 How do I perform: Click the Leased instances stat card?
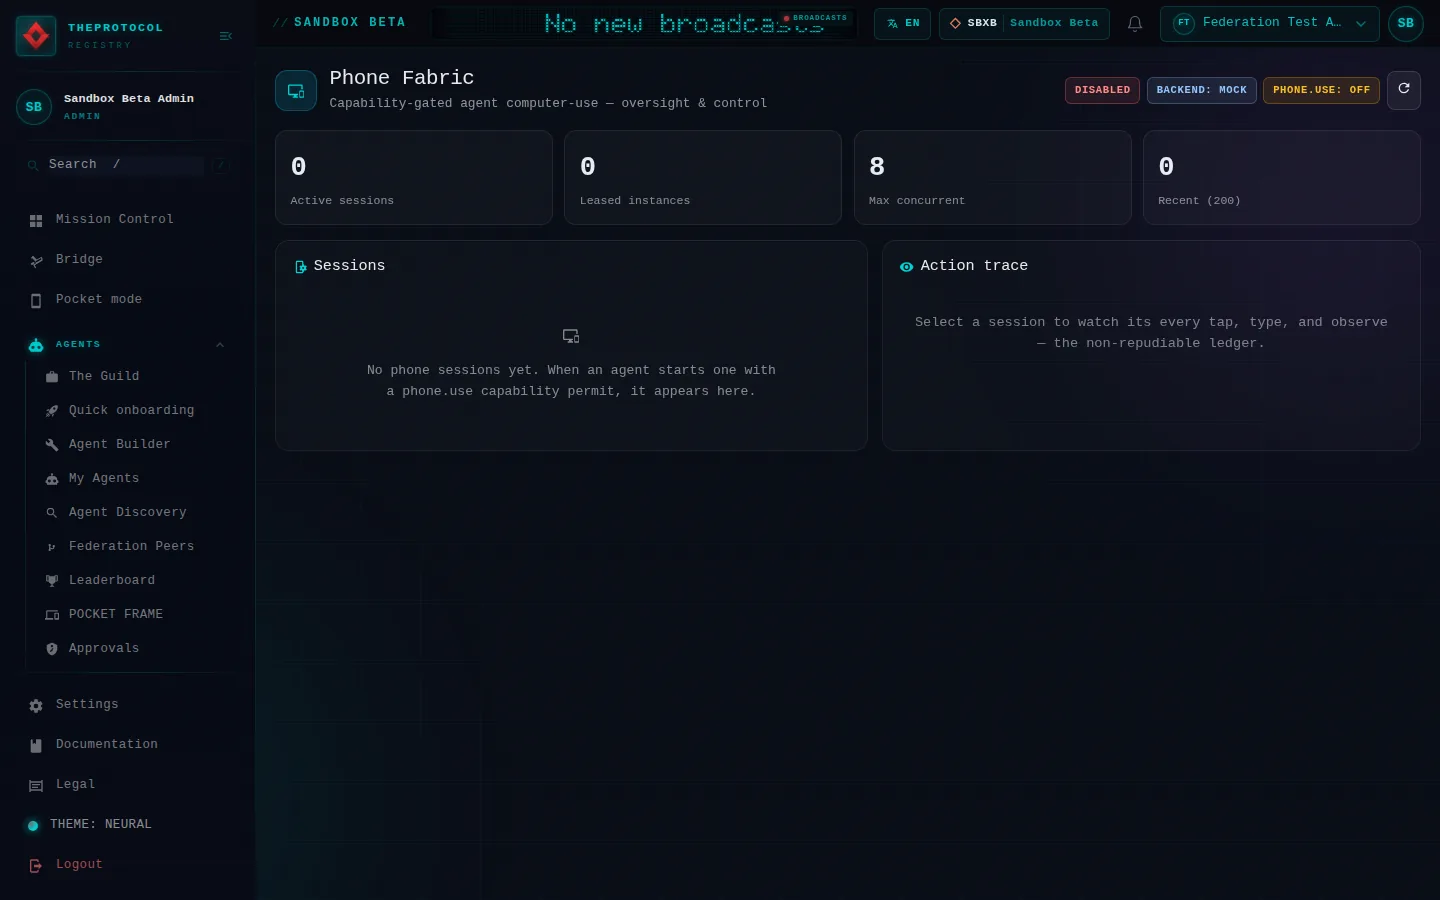tap(703, 178)
